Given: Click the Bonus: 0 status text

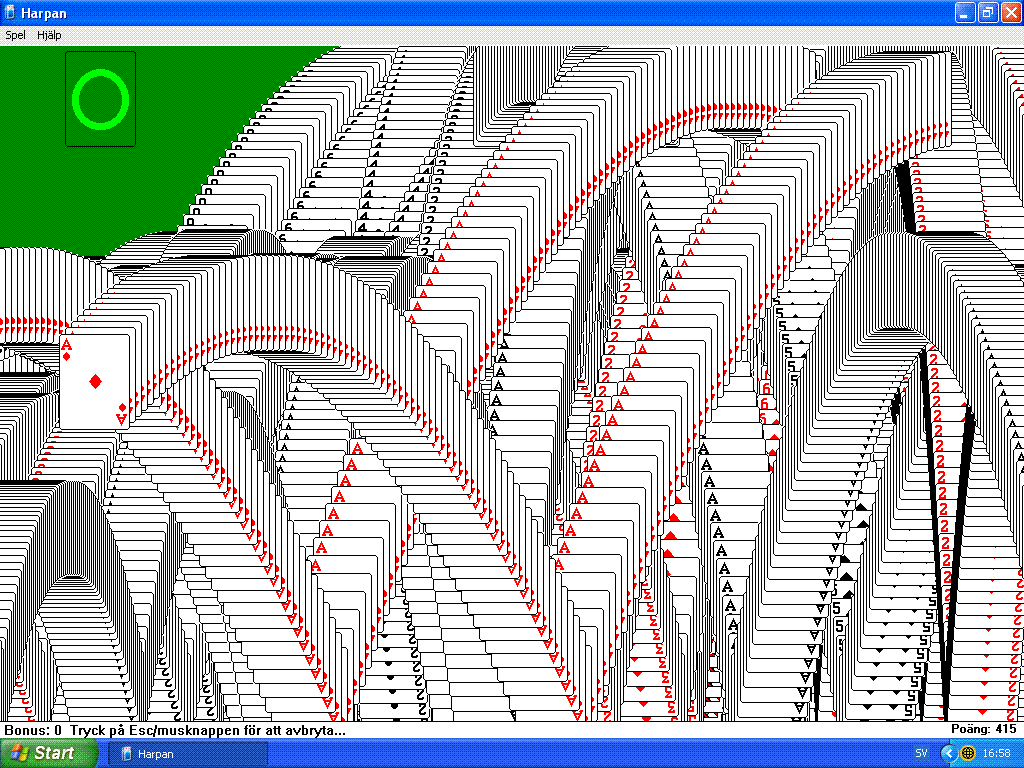Looking at the screenshot, I should coord(33,730).
